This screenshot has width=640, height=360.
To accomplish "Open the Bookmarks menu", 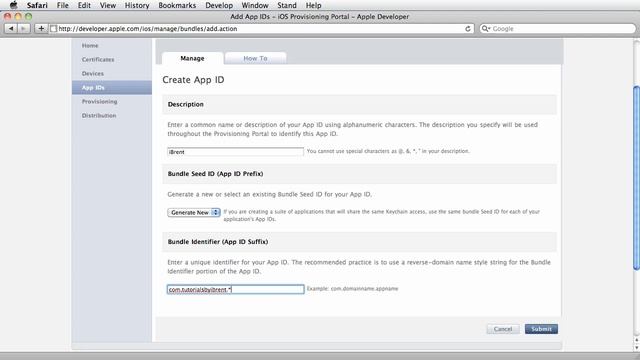I will pyautogui.click(x=177, y=5).
